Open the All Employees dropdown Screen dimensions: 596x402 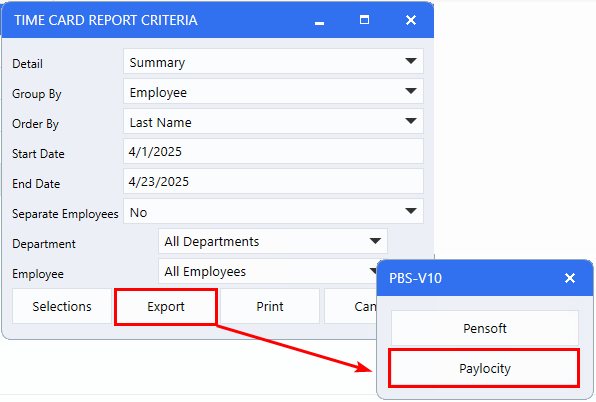tap(268, 271)
